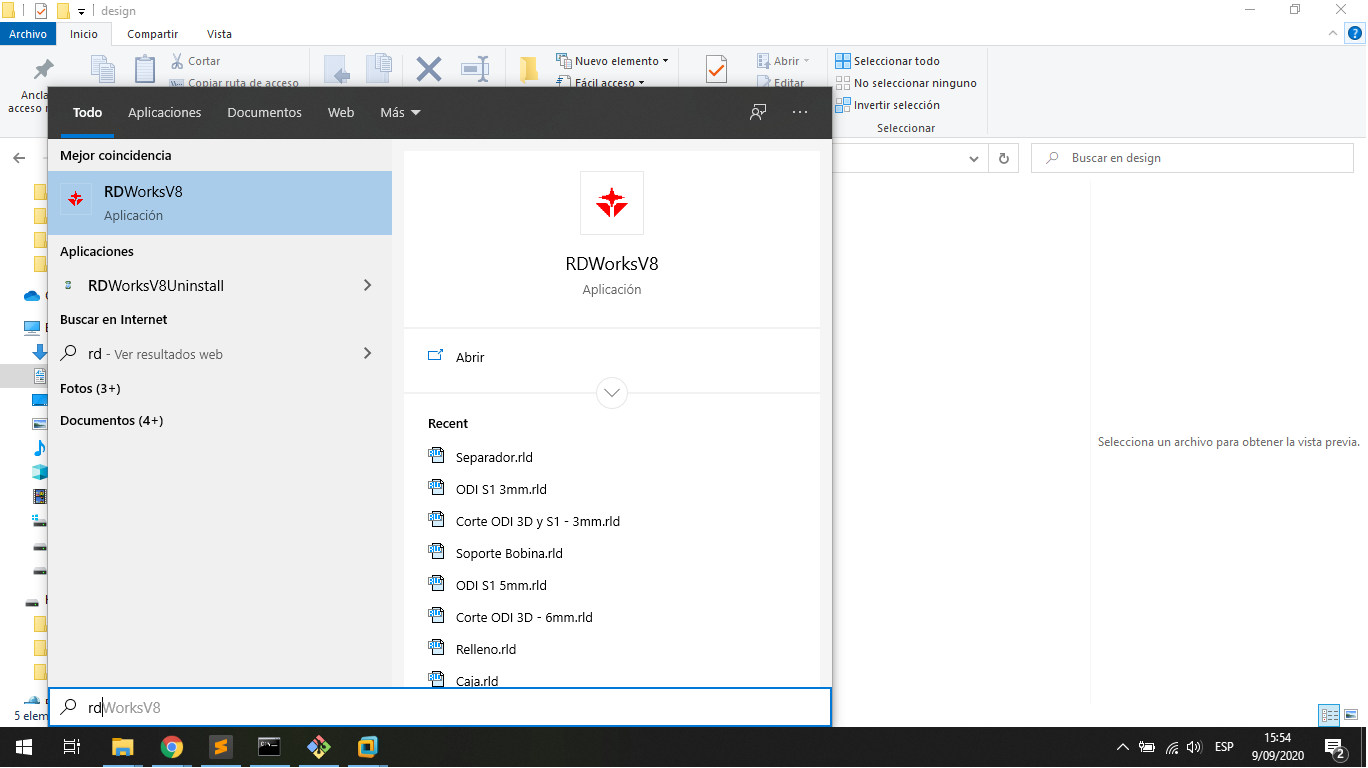Show hidden system tray icons
The image size is (1368, 768).
click(1123, 747)
